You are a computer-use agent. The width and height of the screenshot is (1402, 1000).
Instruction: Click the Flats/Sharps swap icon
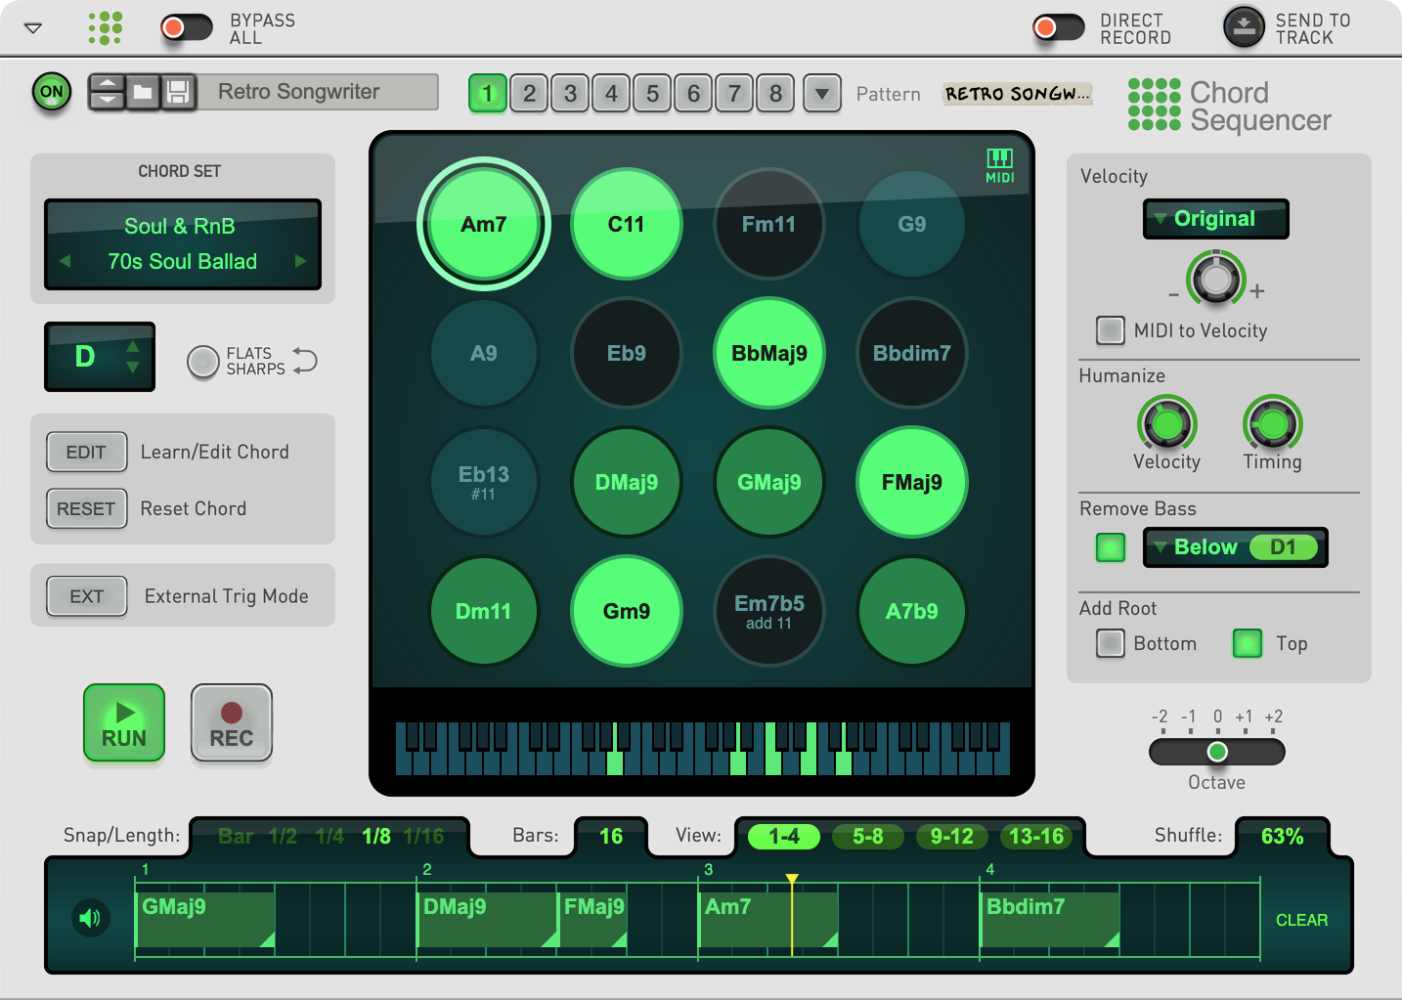point(305,362)
